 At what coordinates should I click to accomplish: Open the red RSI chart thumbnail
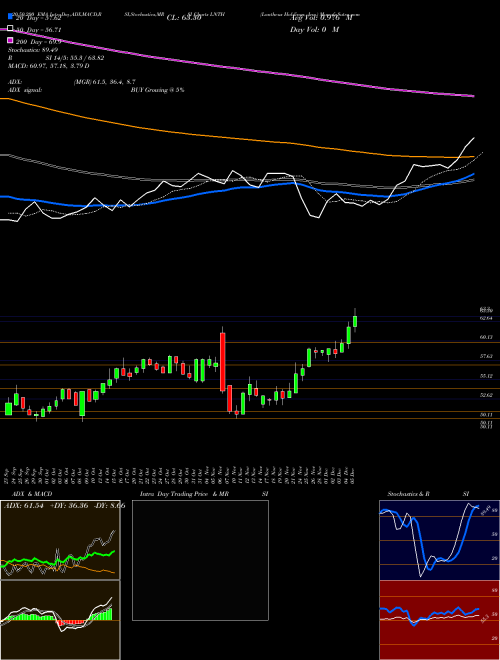click(439, 620)
